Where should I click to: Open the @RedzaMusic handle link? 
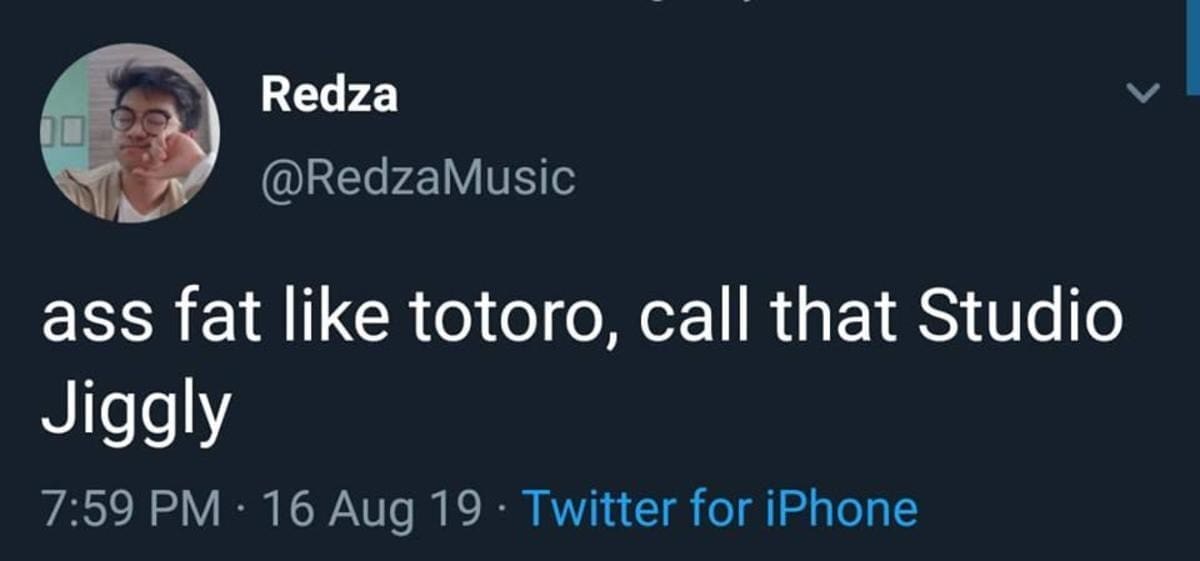pyautogui.click(x=417, y=178)
